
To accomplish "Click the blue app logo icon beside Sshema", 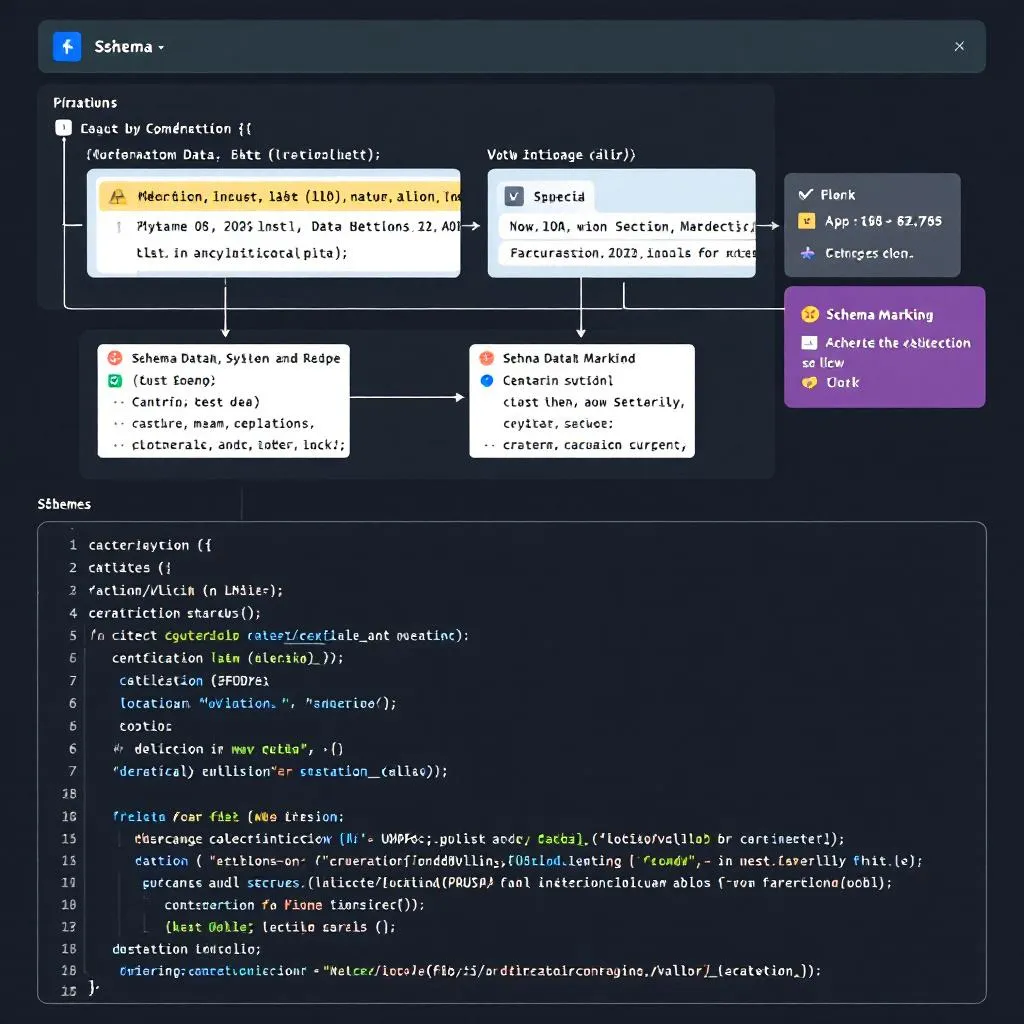I will [x=67, y=47].
